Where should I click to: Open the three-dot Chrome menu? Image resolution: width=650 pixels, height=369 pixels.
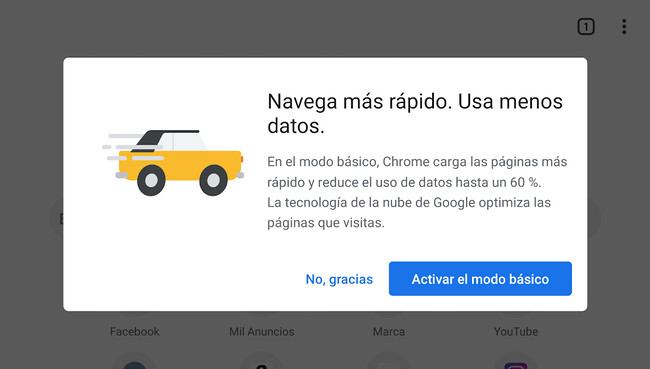click(624, 27)
